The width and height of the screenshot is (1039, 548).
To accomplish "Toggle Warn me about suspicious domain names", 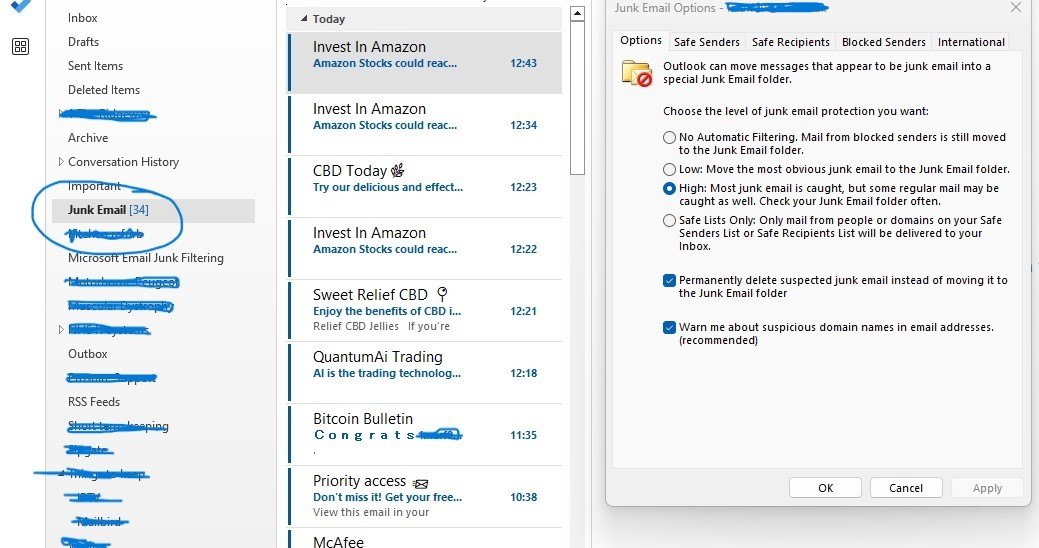I will pos(669,327).
